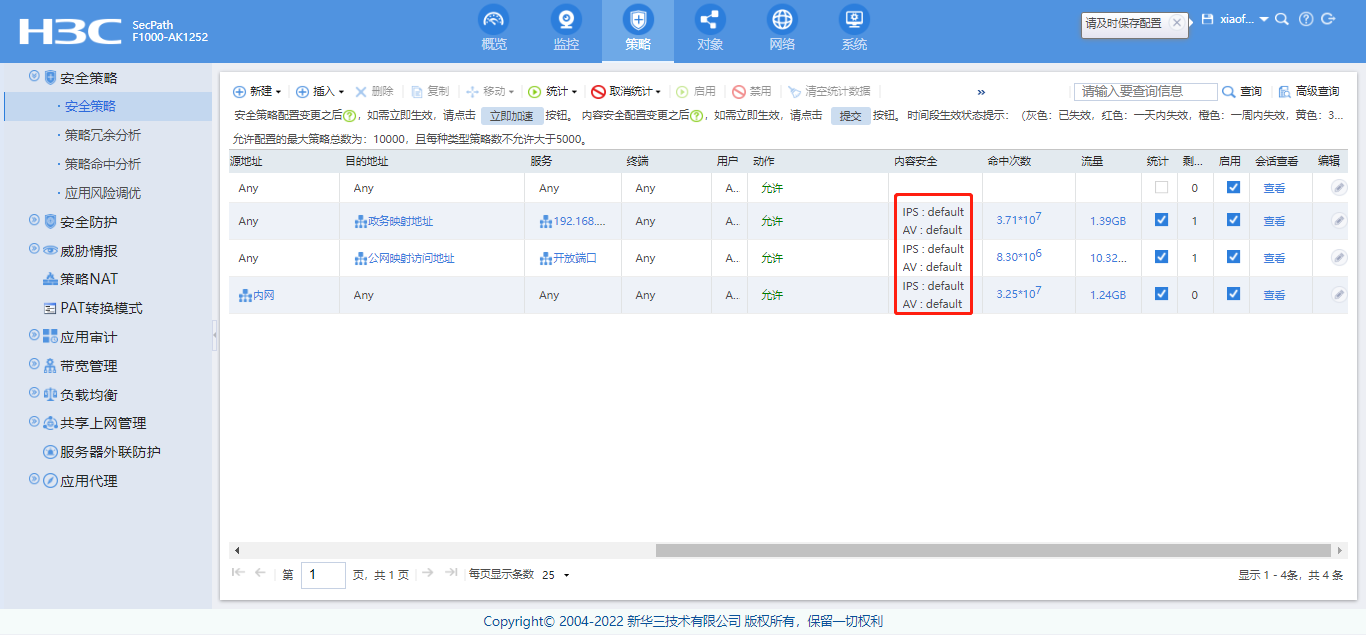Open hit count 8.30*10^6 link
This screenshot has height=635, width=1366.
[1019, 257]
